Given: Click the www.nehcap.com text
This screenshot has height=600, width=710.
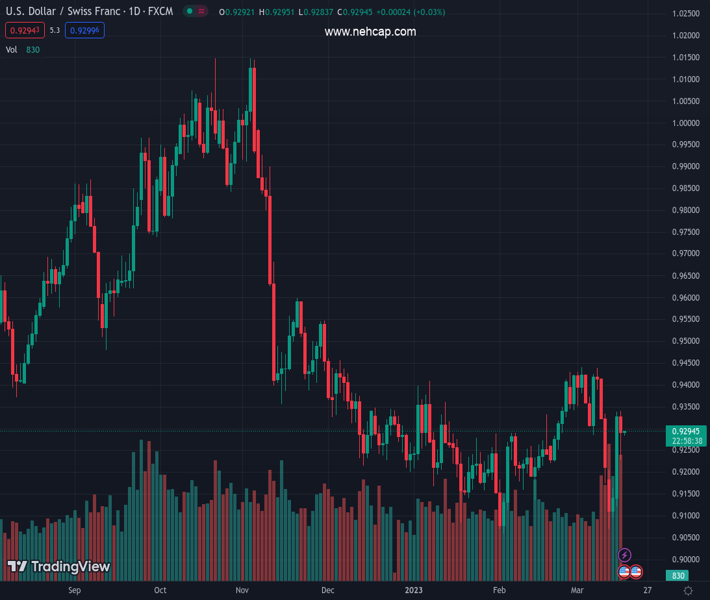Looking at the screenshot, I should point(370,32).
